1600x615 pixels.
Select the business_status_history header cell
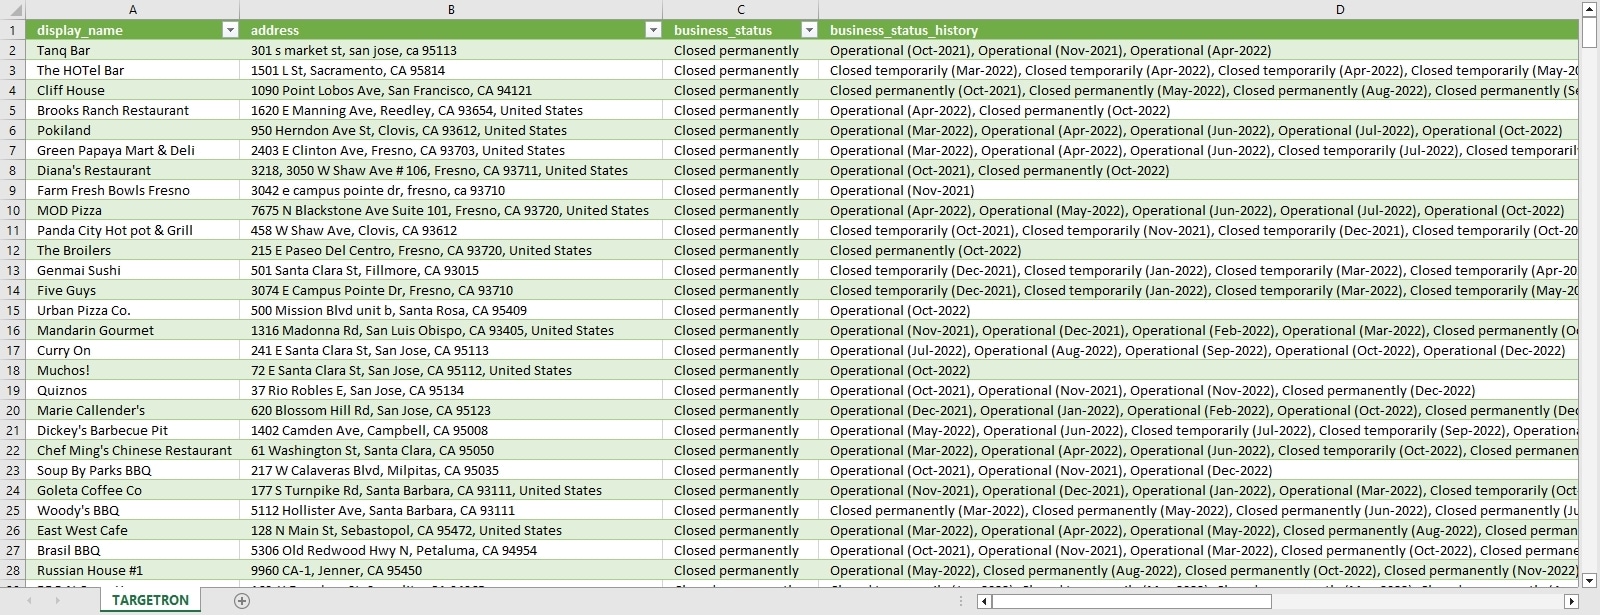pos(1198,30)
